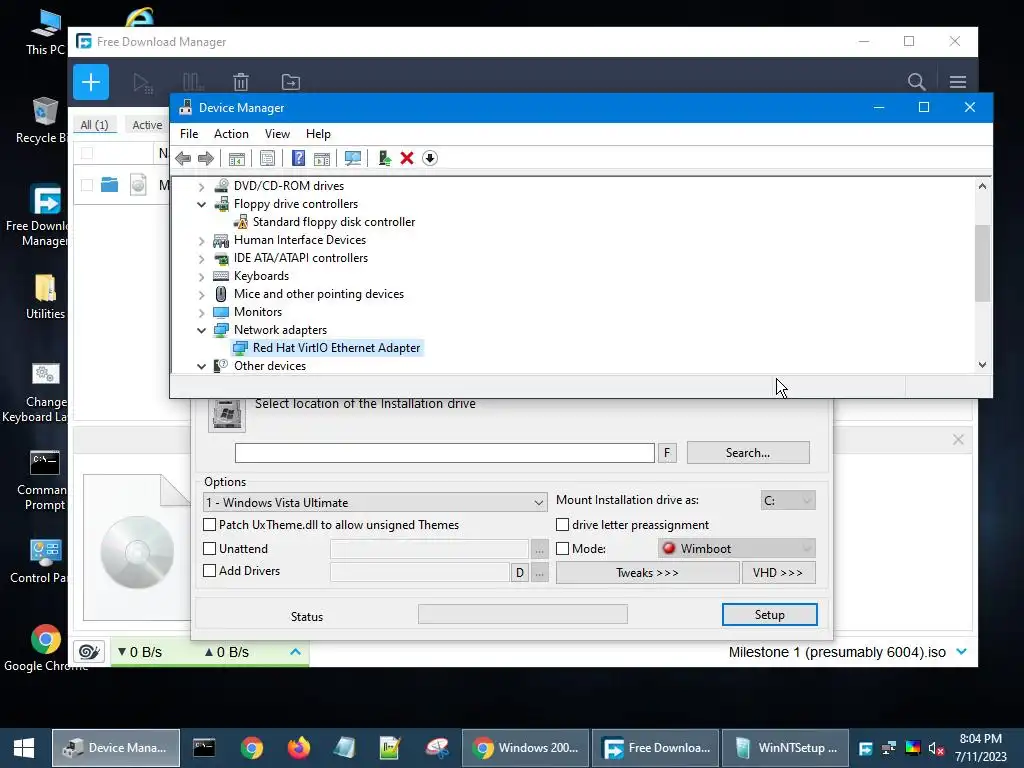Viewport: 1024px width, 768px height.
Task: Toggle Show/Hide Action Pane icon
Action: pyautogui.click(x=322, y=158)
